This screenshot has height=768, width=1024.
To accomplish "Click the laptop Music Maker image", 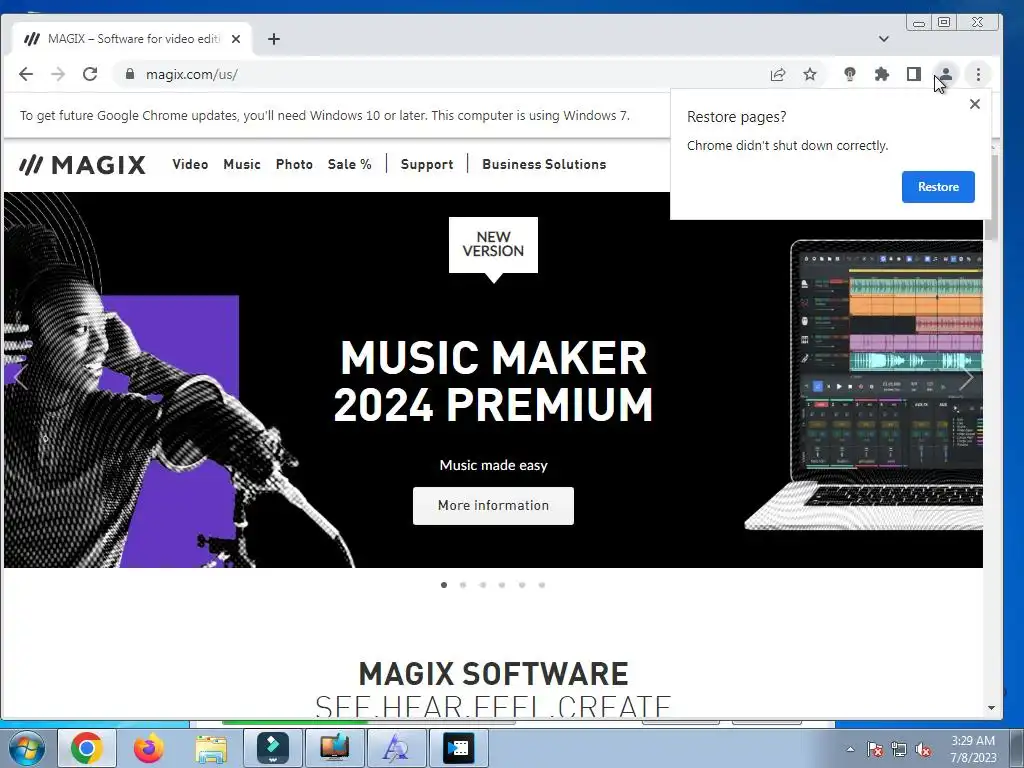I will pyautogui.click(x=865, y=385).
